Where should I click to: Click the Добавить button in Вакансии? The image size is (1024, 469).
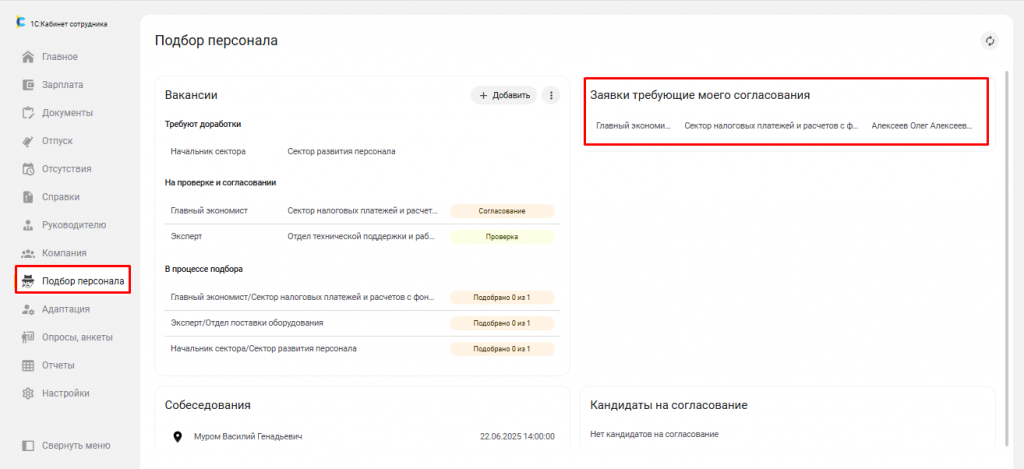504,95
